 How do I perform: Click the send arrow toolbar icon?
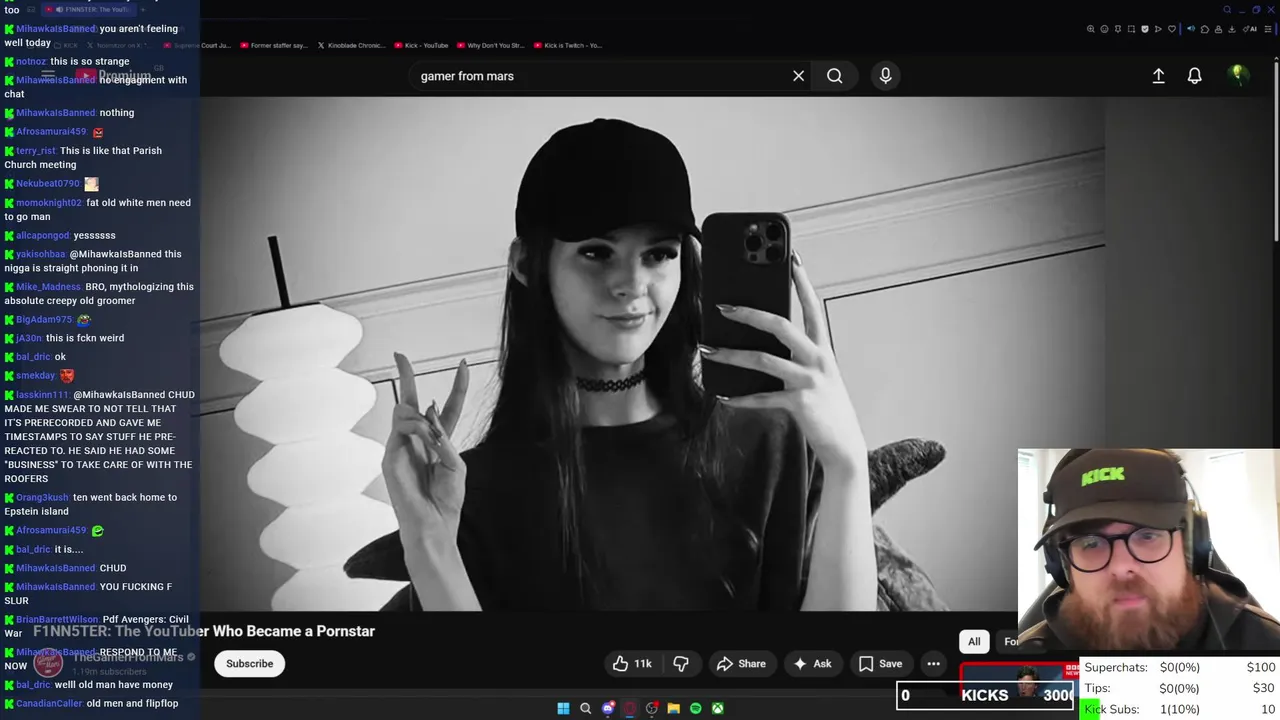[x=1158, y=29]
